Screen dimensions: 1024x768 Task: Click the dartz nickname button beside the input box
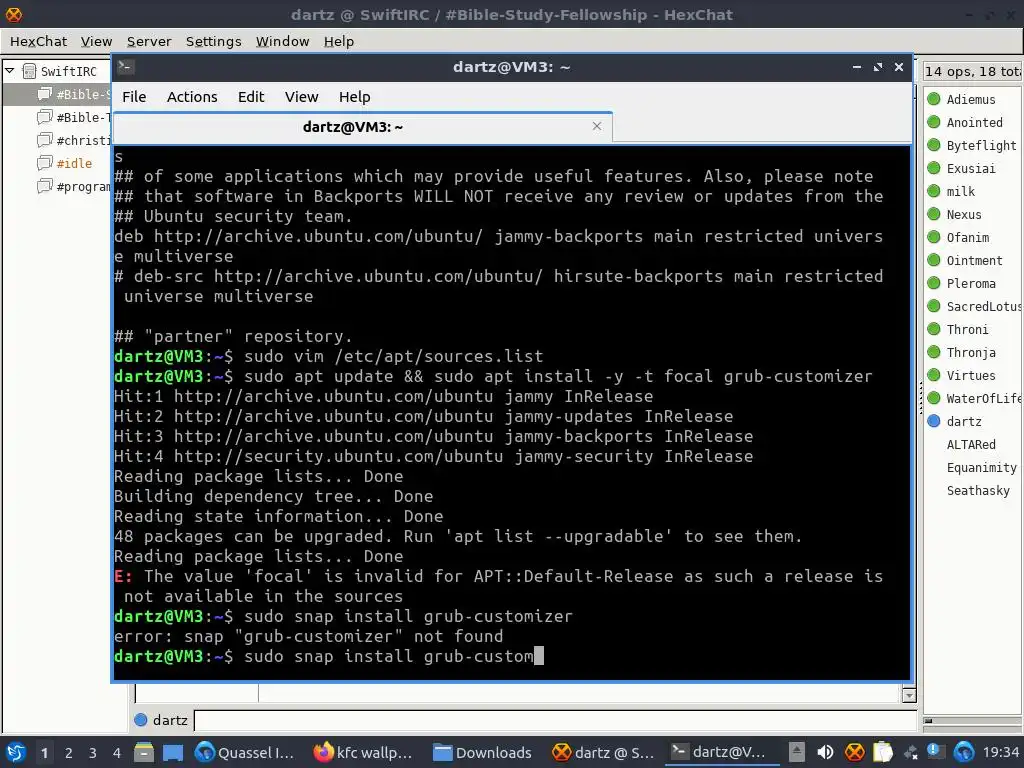[161, 720]
